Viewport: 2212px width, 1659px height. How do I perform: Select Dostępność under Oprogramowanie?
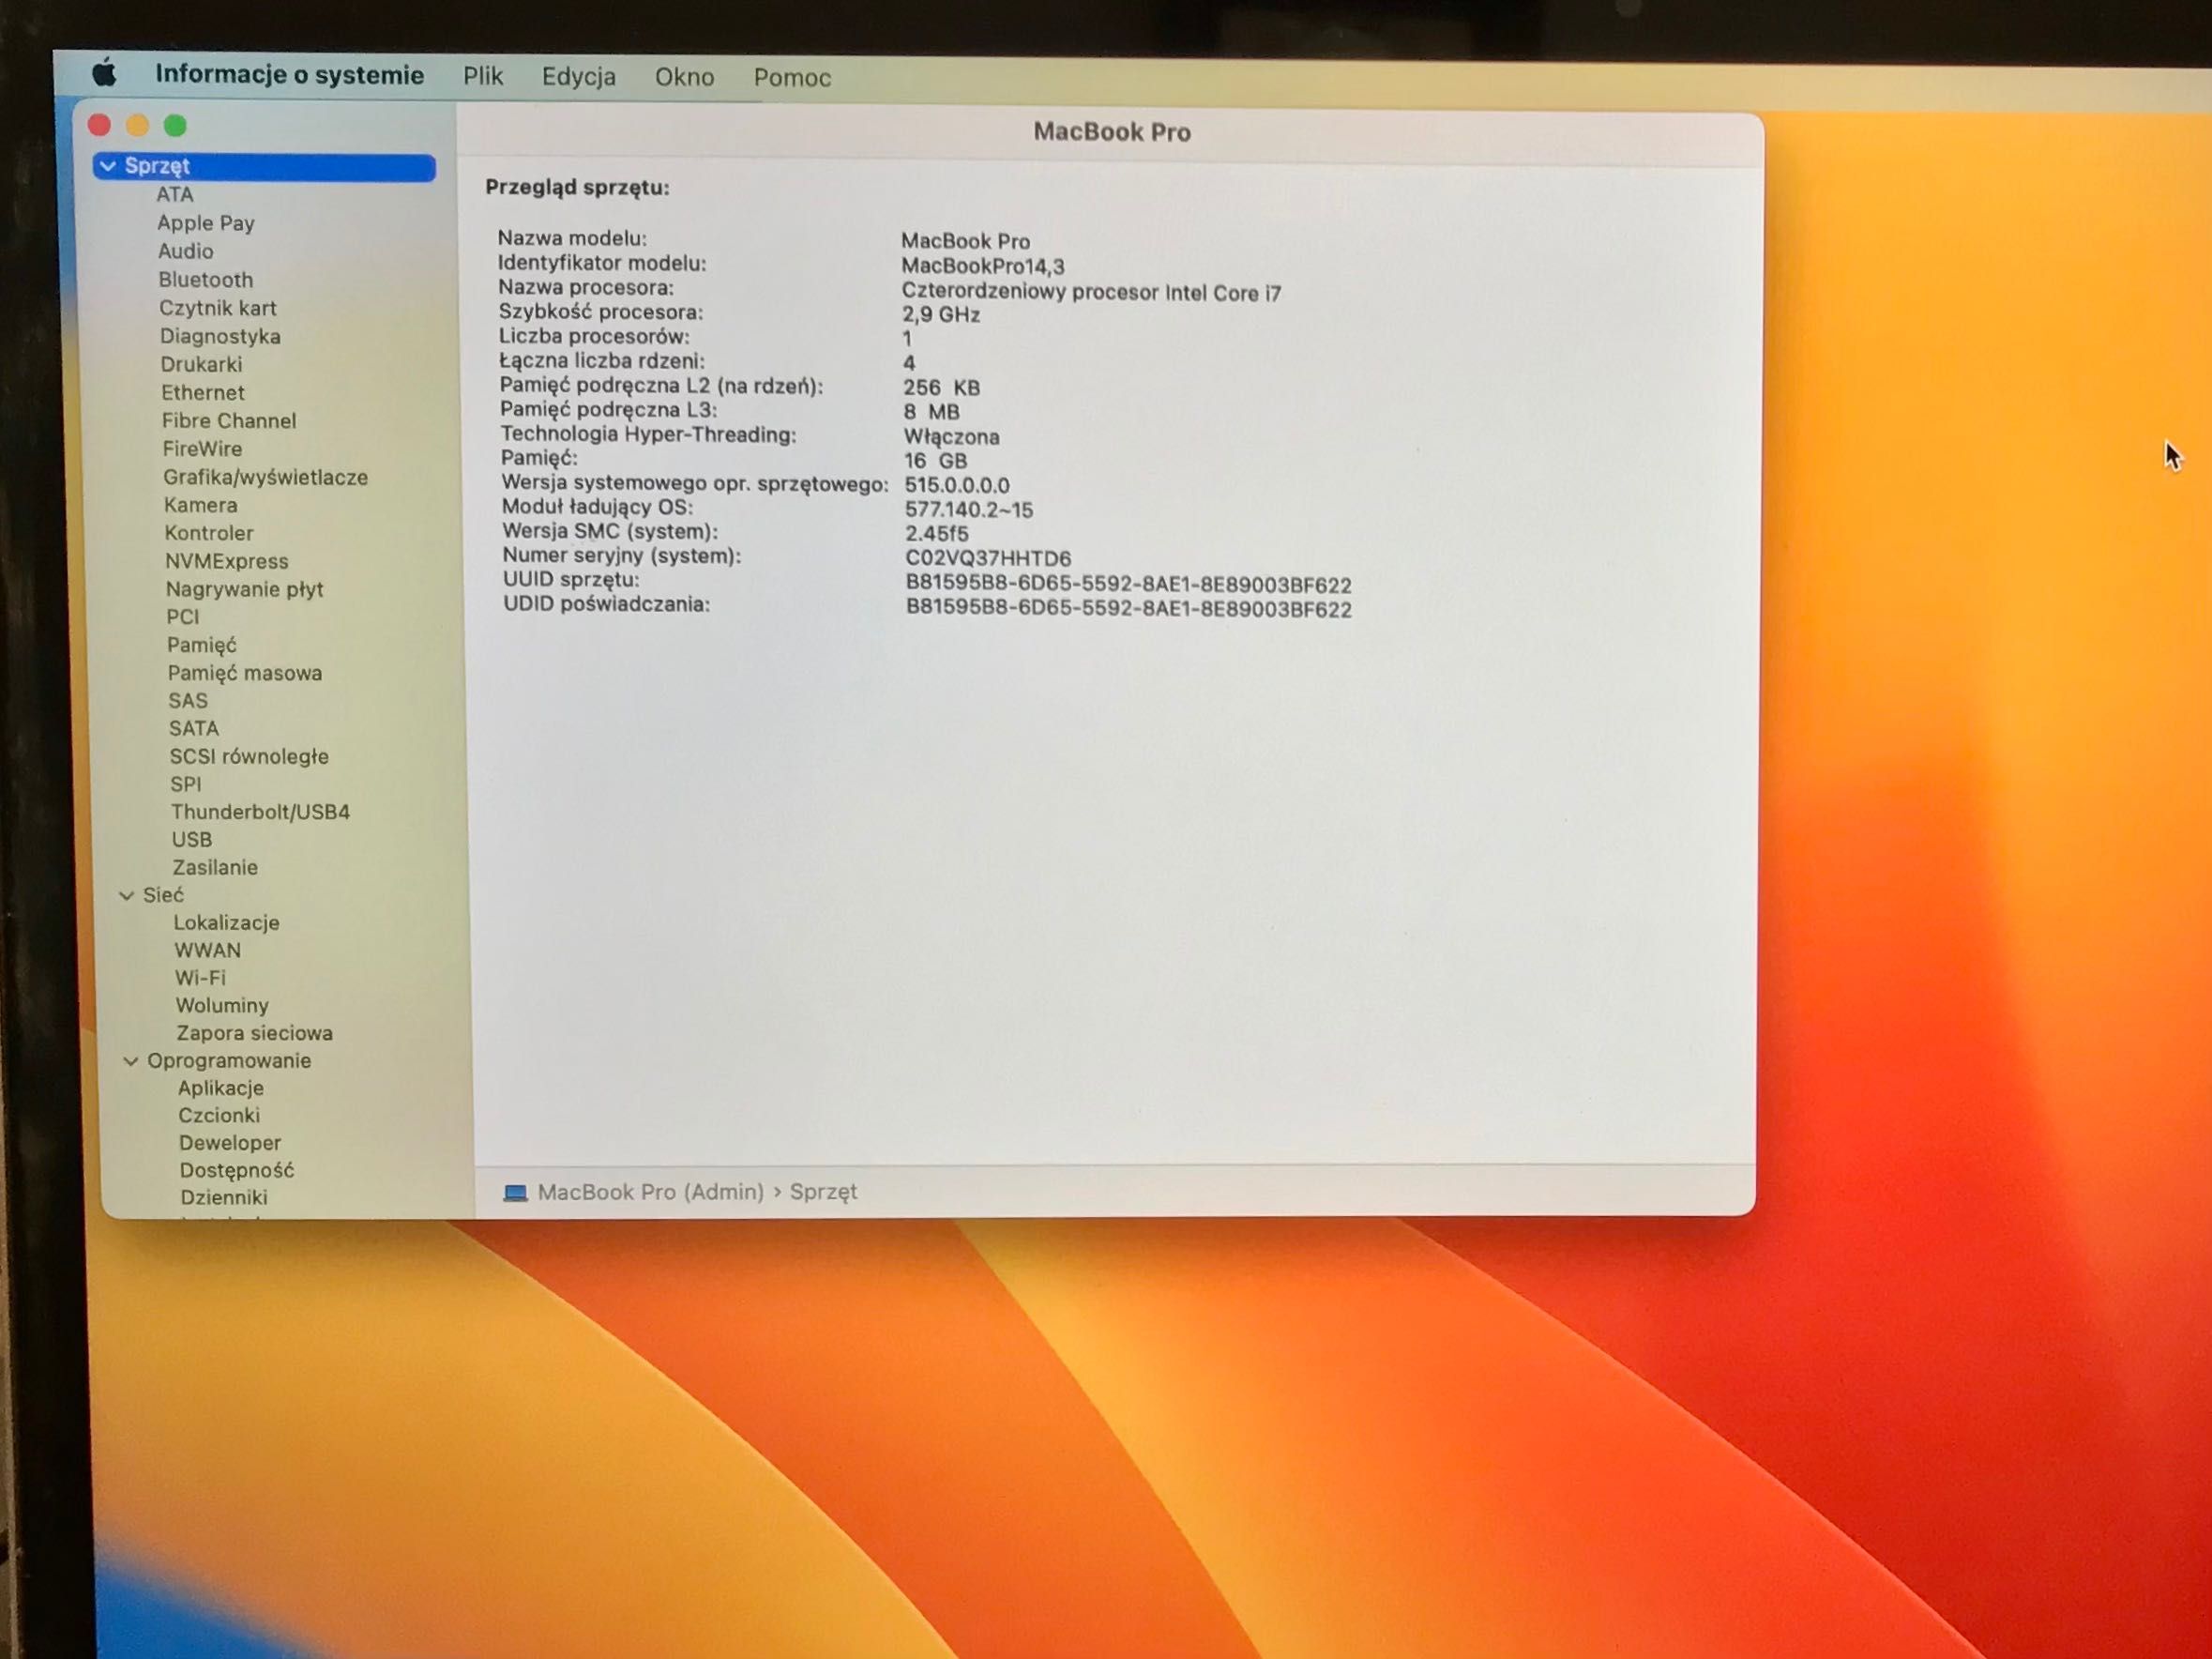(x=237, y=1170)
